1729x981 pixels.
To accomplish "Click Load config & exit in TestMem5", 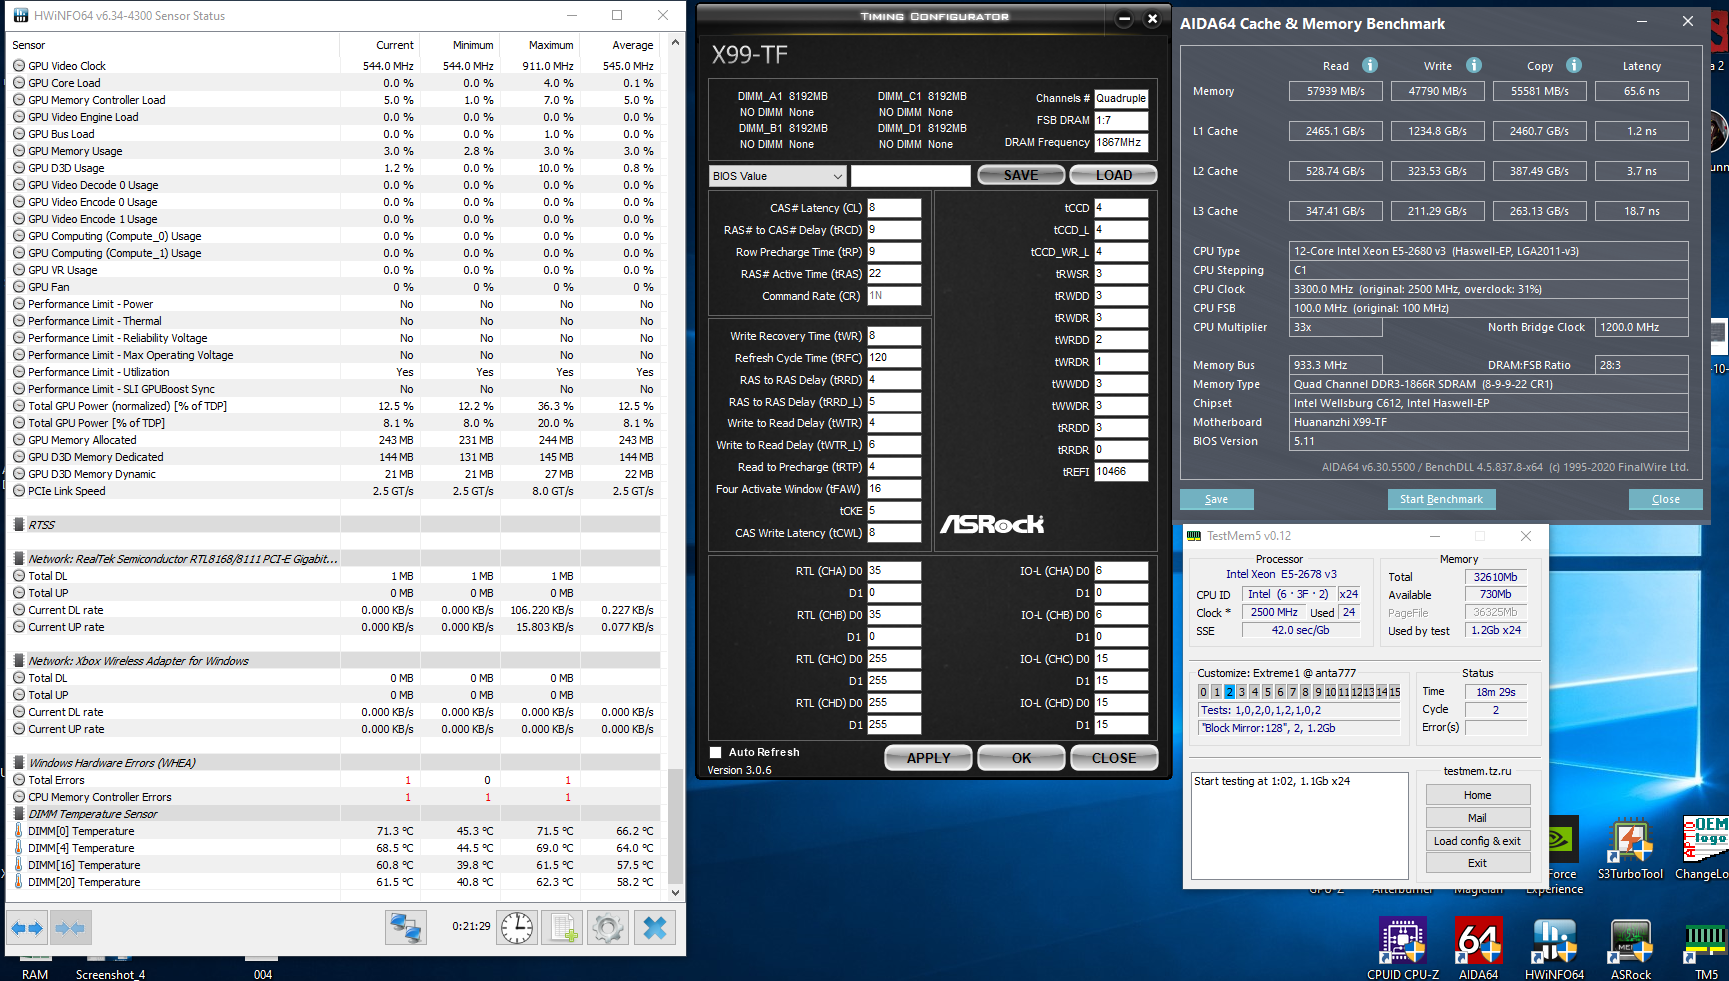I will [1477, 841].
